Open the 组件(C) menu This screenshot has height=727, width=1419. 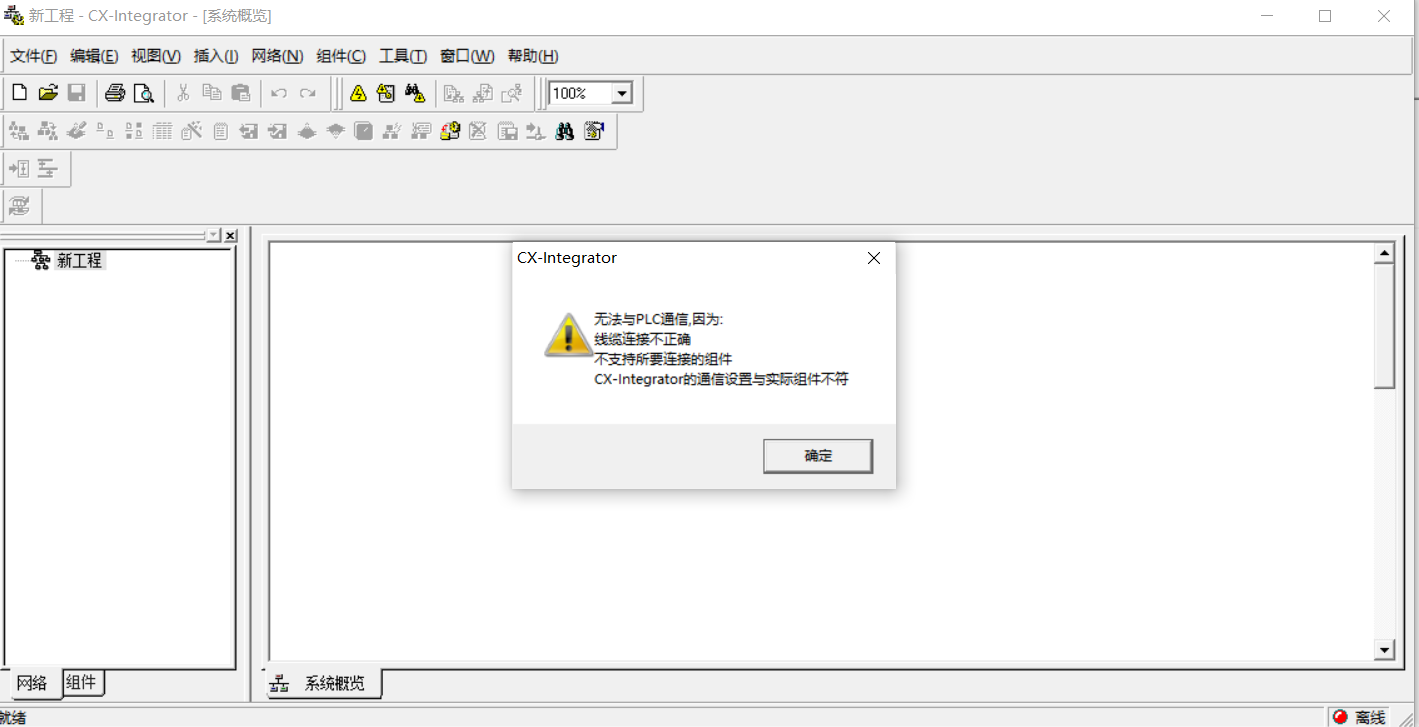[x=341, y=56]
